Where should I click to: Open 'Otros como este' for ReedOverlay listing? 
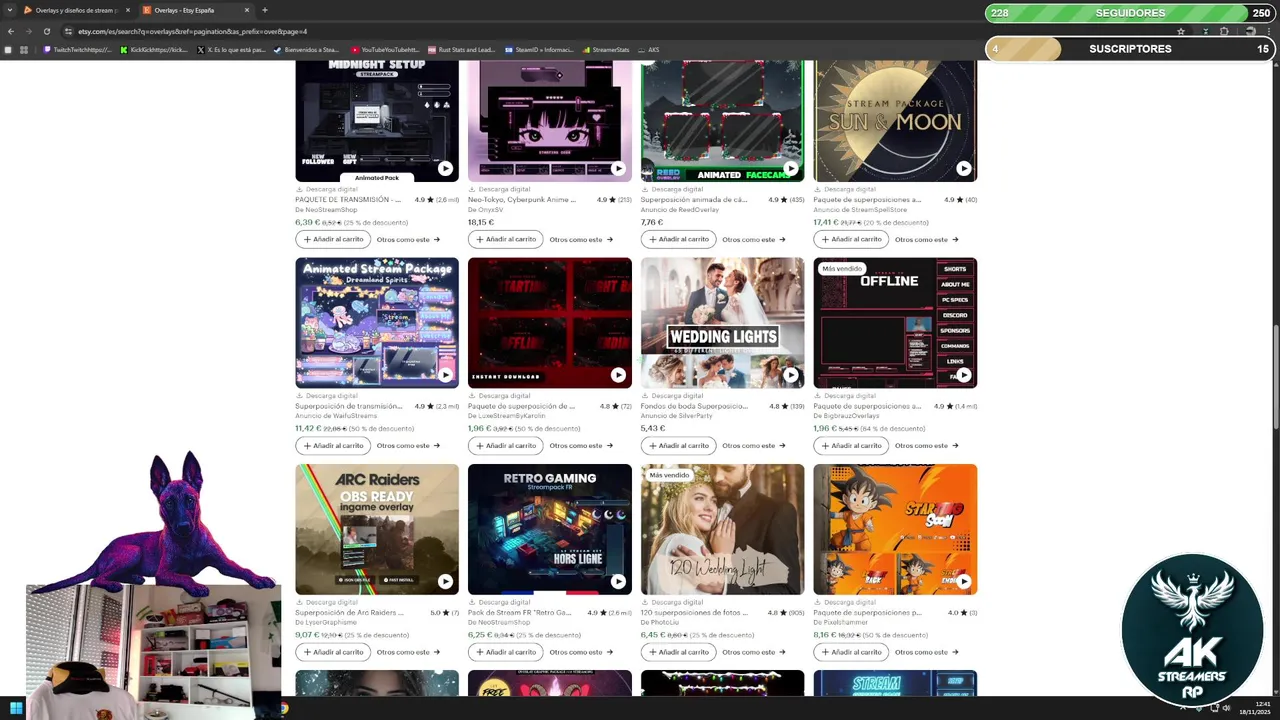pos(754,239)
